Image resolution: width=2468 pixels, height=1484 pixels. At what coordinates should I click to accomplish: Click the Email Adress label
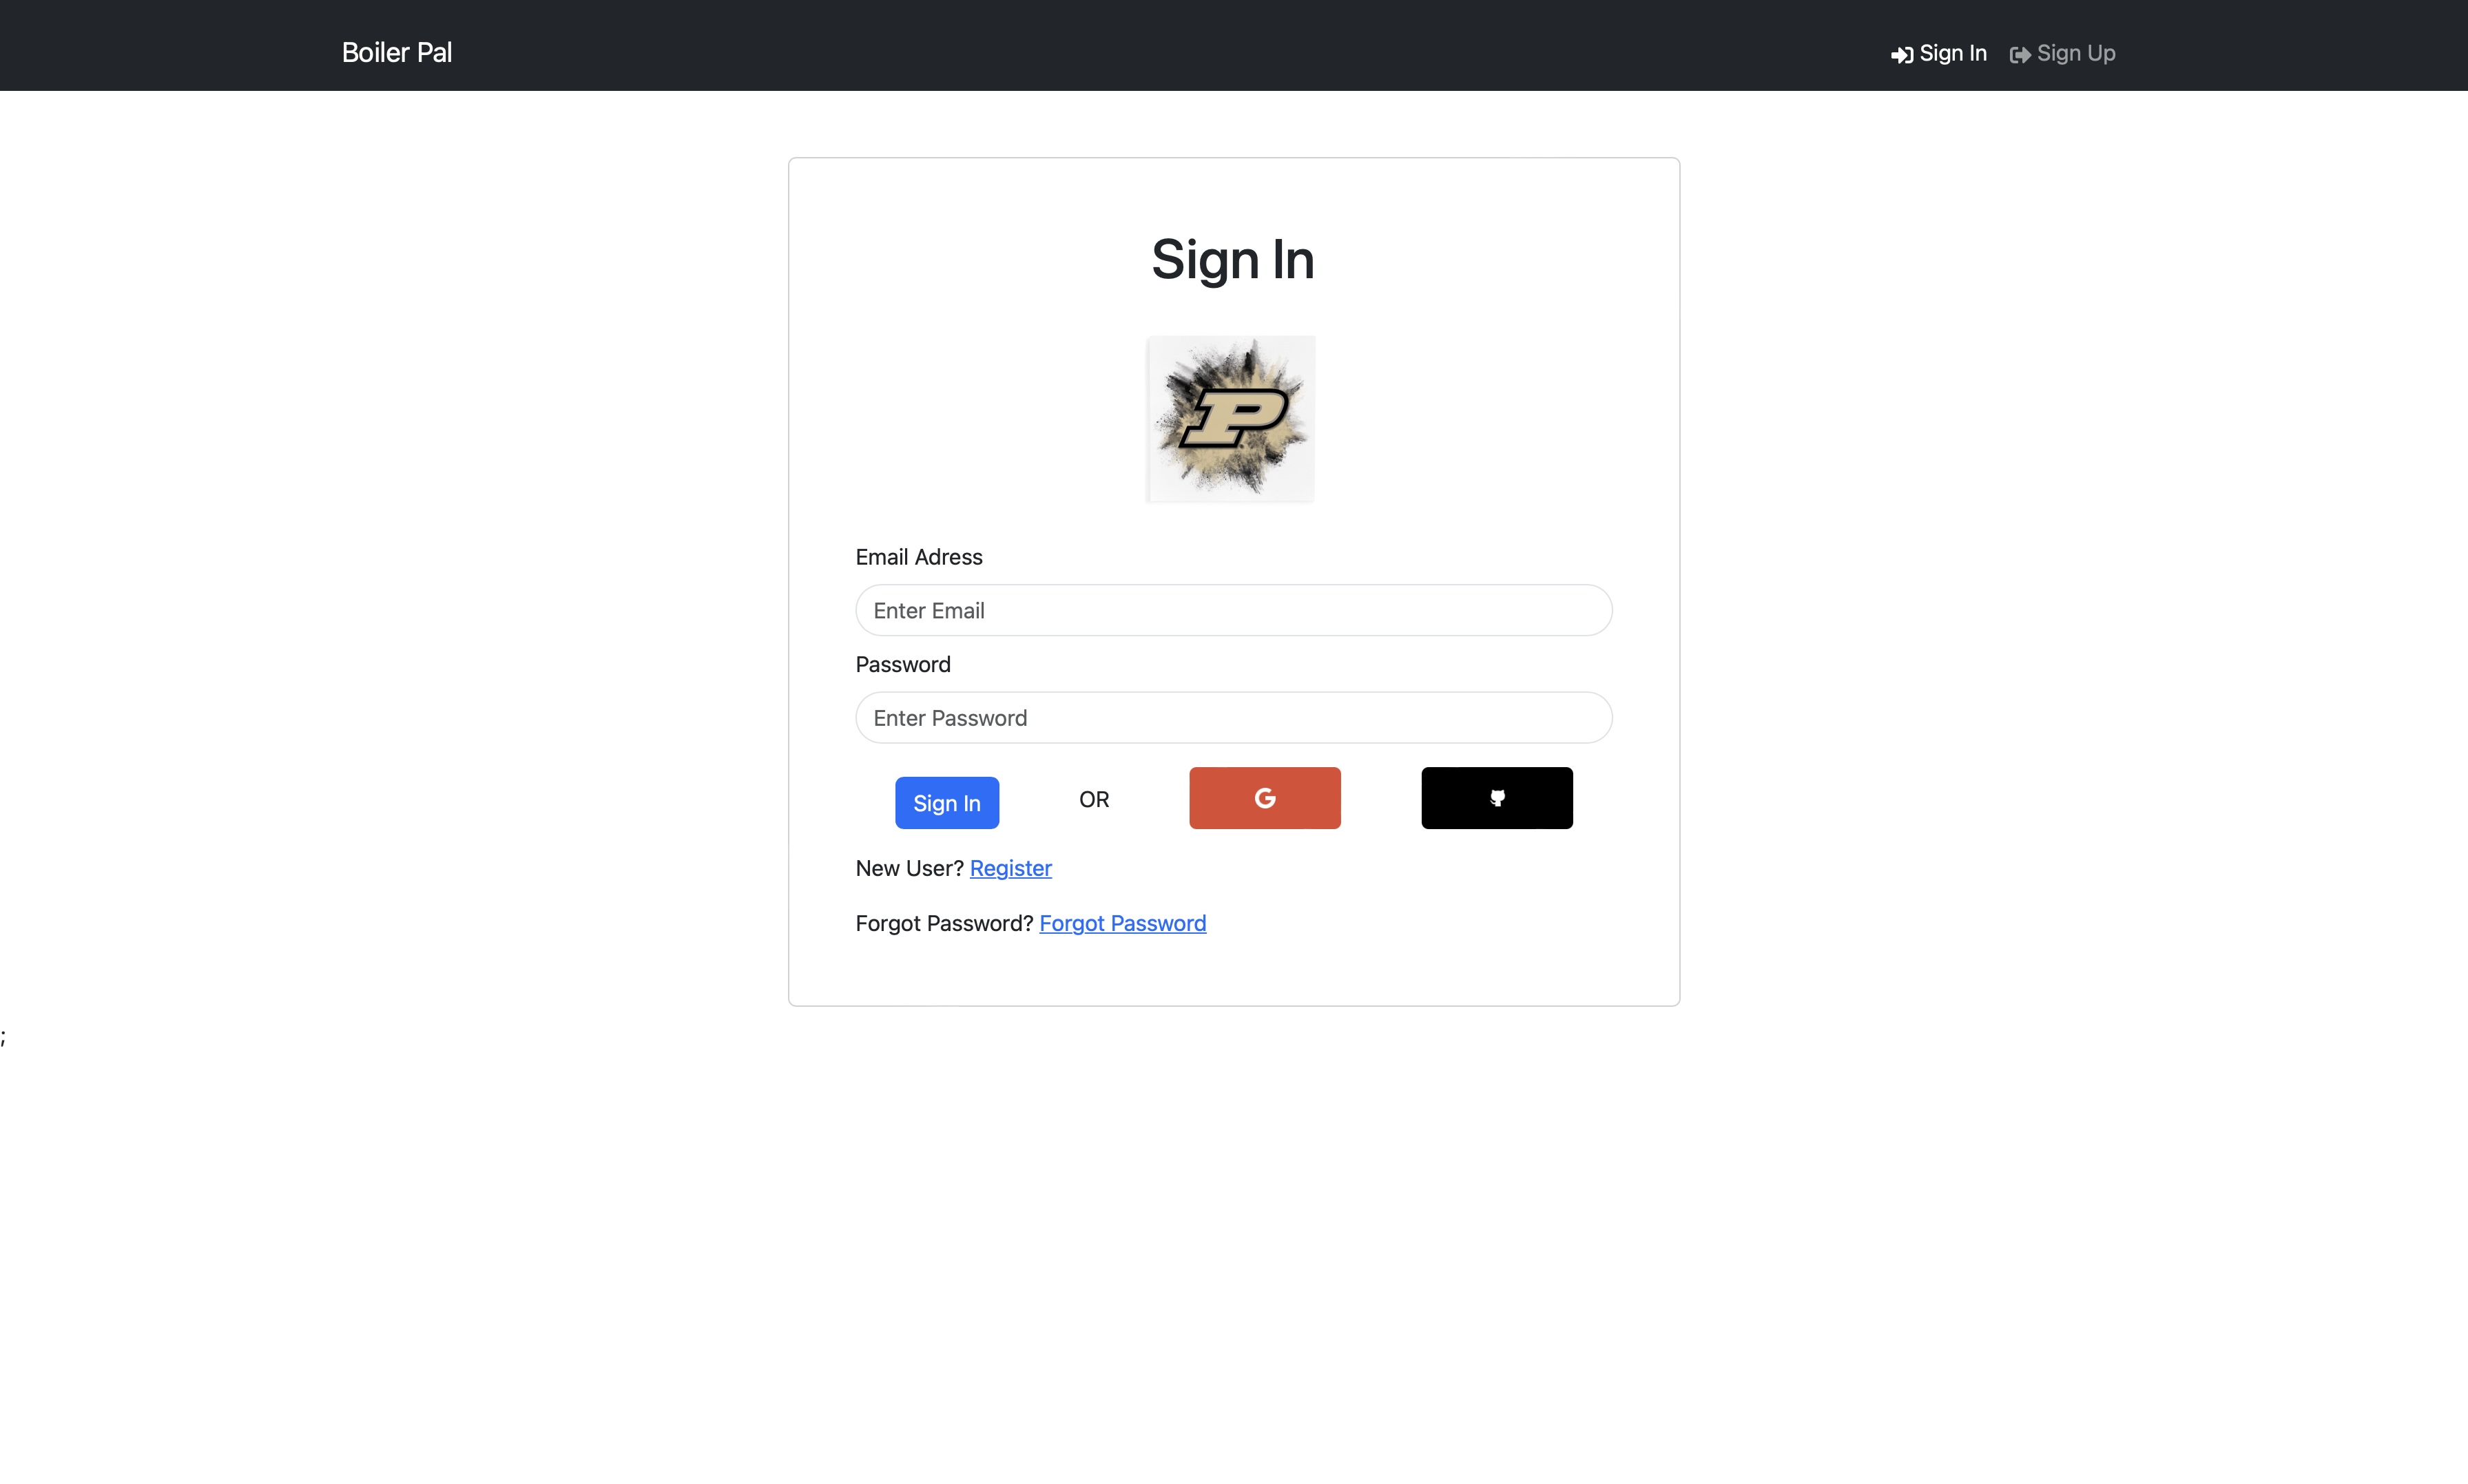(919, 557)
